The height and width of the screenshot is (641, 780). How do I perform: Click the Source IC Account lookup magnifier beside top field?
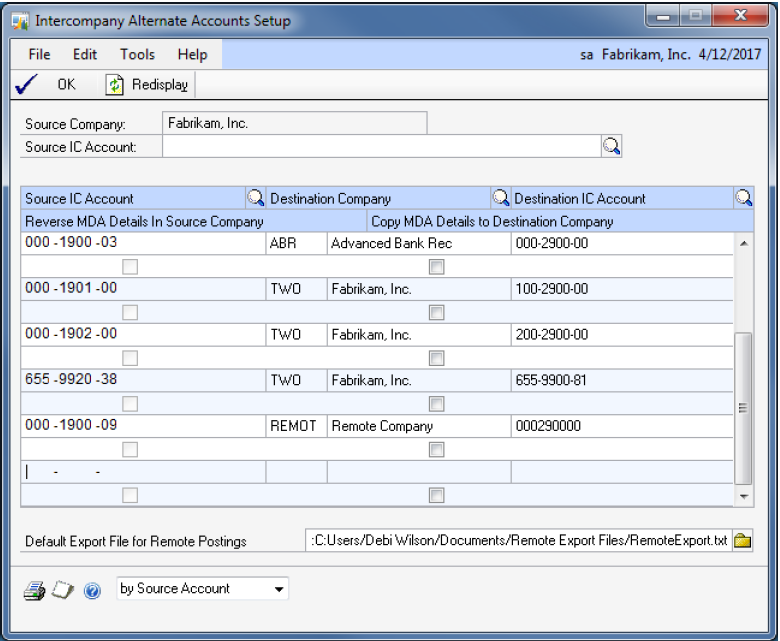tap(611, 147)
